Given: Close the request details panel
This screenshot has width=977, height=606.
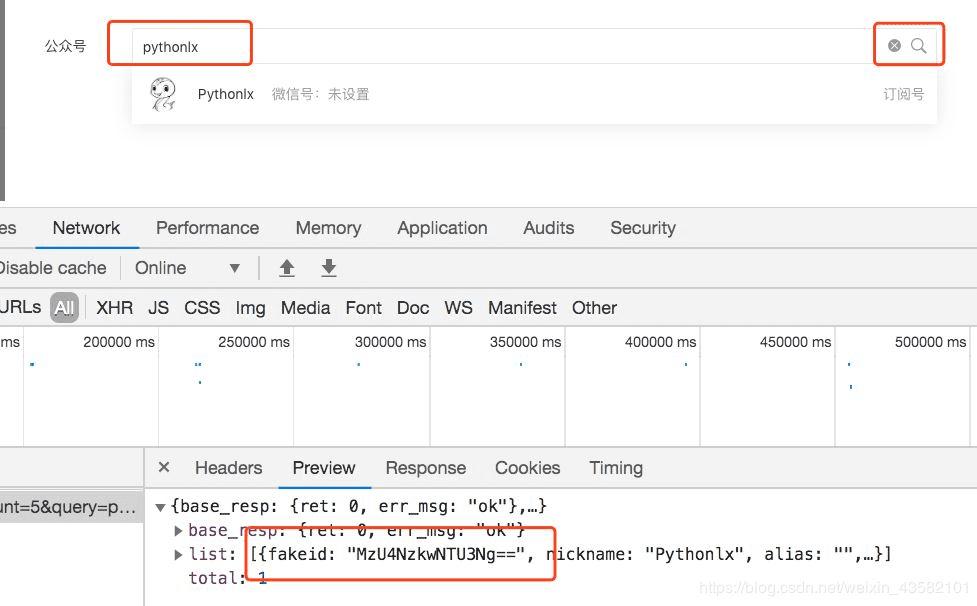Looking at the screenshot, I should pyautogui.click(x=164, y=467).
